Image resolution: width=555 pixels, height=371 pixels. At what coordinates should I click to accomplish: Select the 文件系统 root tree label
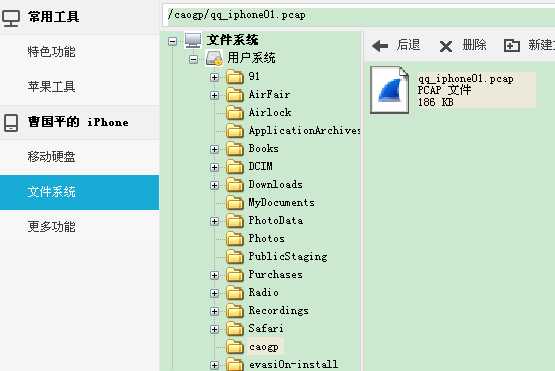coord(233,40)
